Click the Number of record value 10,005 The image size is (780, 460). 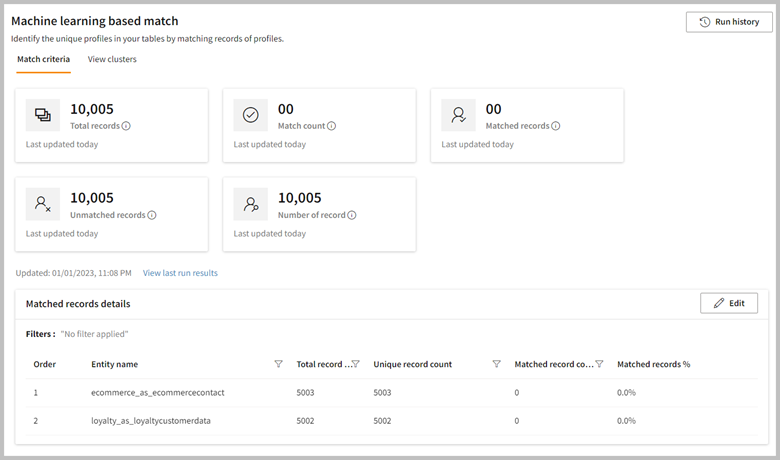click(x=299, y=198)
